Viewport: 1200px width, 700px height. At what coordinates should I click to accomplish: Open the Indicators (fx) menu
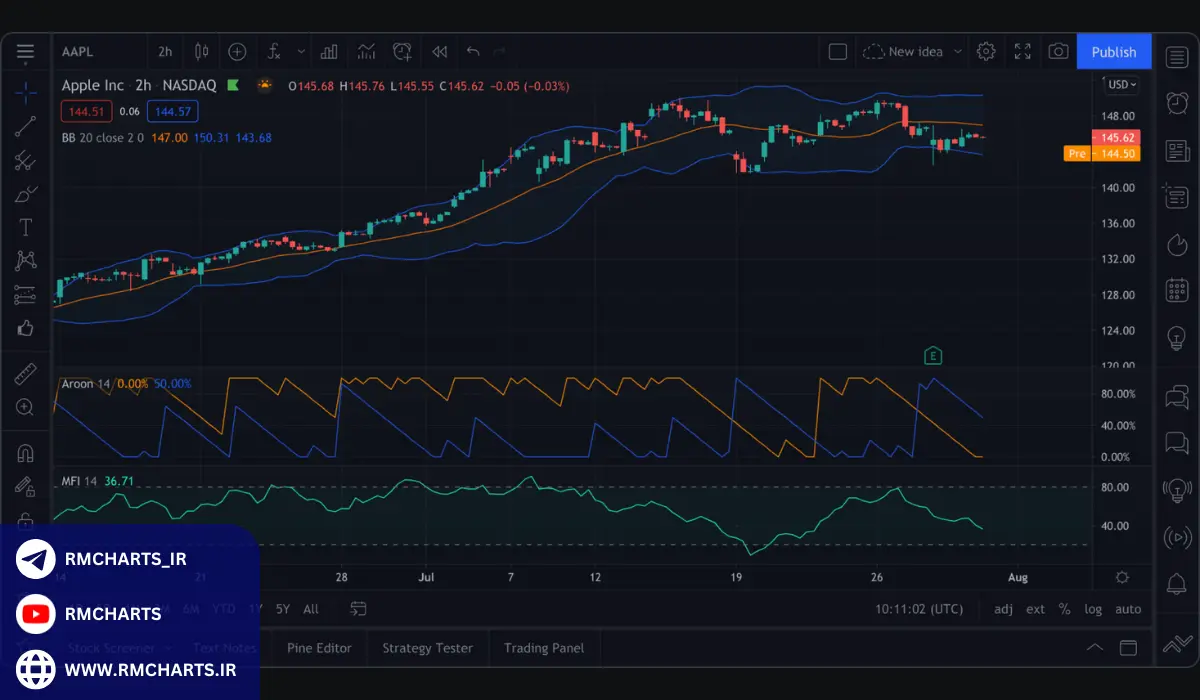tap(273, 52)
